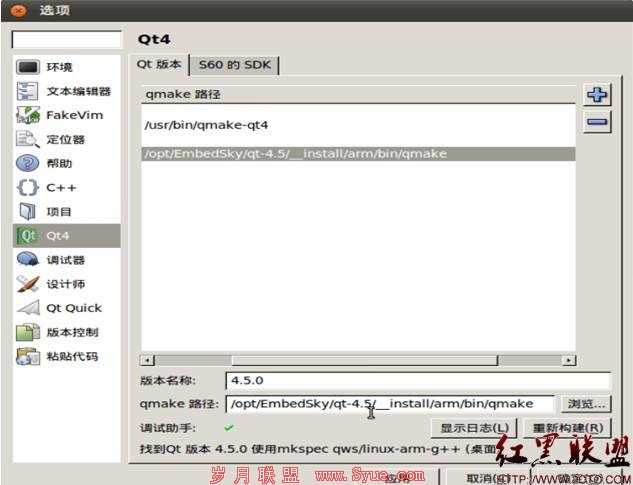Select the Qt4 logo icon in sidebar
633x485 pixels.
point(27,235)
